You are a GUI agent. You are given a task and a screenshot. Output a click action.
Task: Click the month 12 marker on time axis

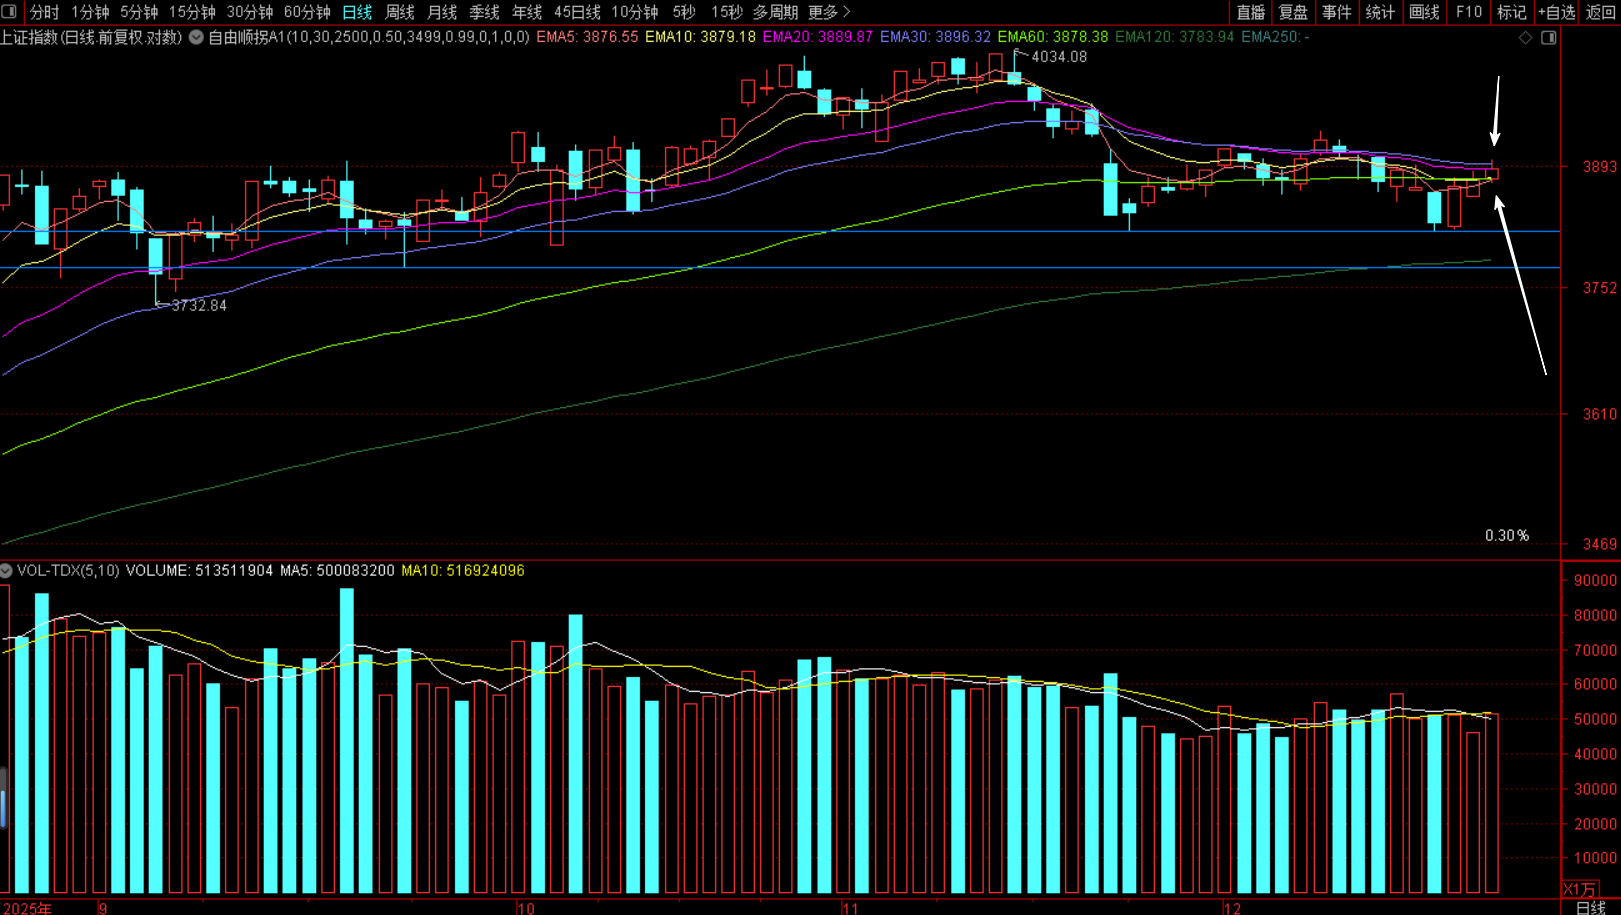1232,908
